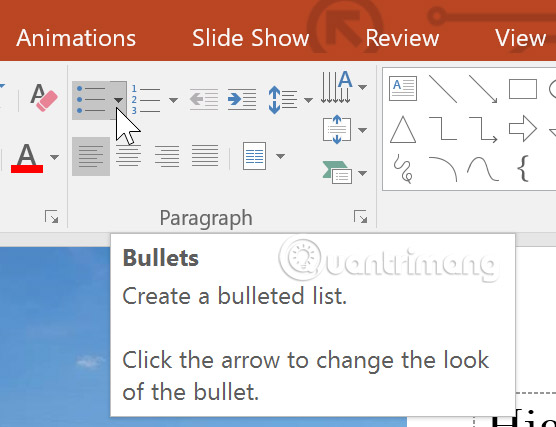The height and width of the screenshot is (427, 556).
Task: Go to the View tab
Action: 520,38
